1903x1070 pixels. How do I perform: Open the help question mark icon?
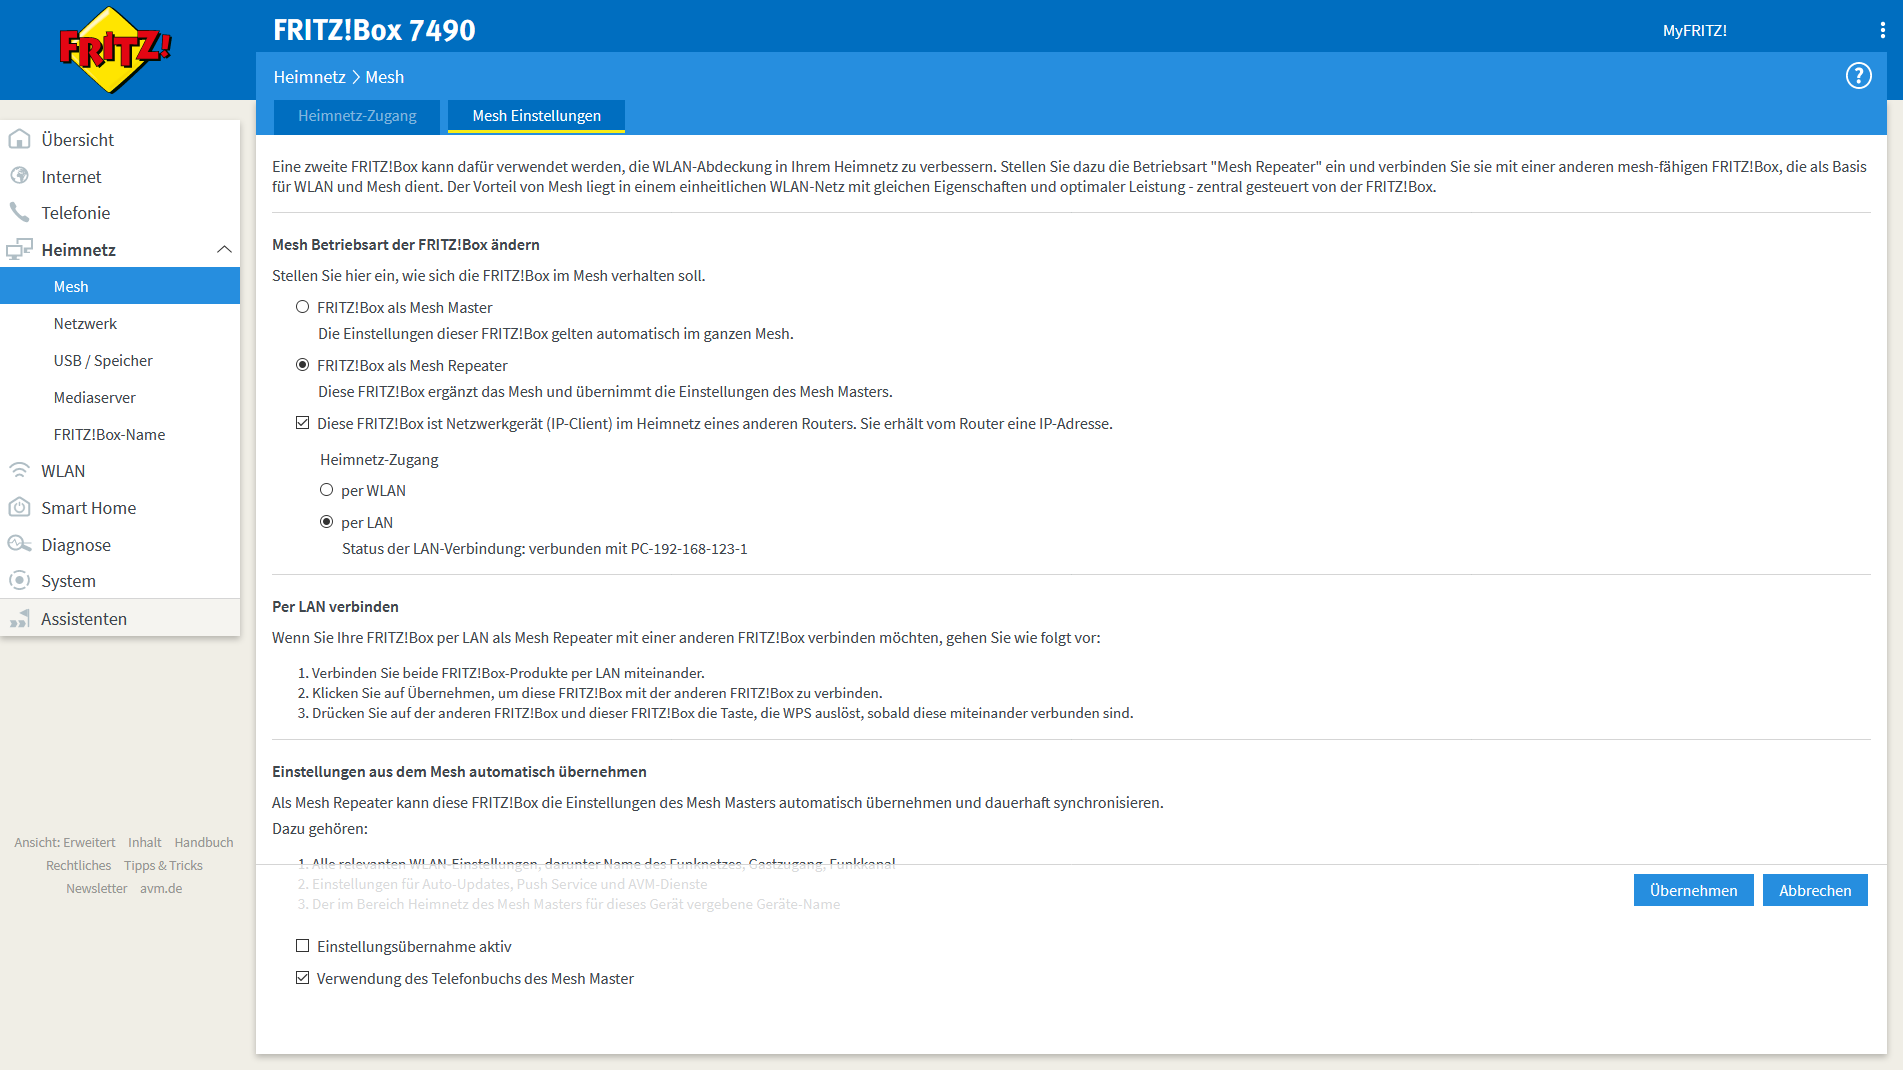pos(1858,76)
